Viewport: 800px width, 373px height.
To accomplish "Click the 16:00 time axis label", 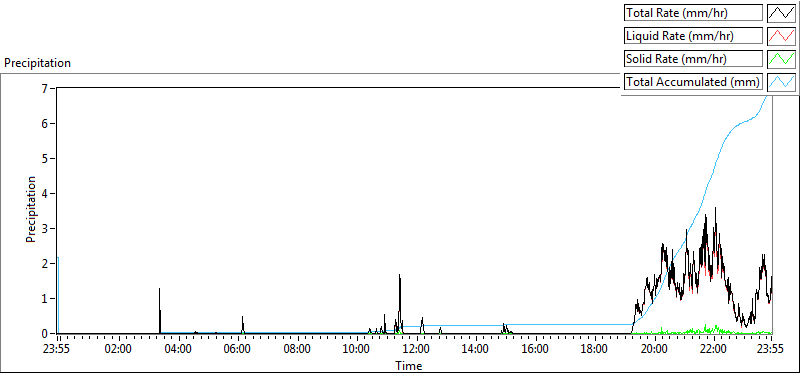I will 535,350.
